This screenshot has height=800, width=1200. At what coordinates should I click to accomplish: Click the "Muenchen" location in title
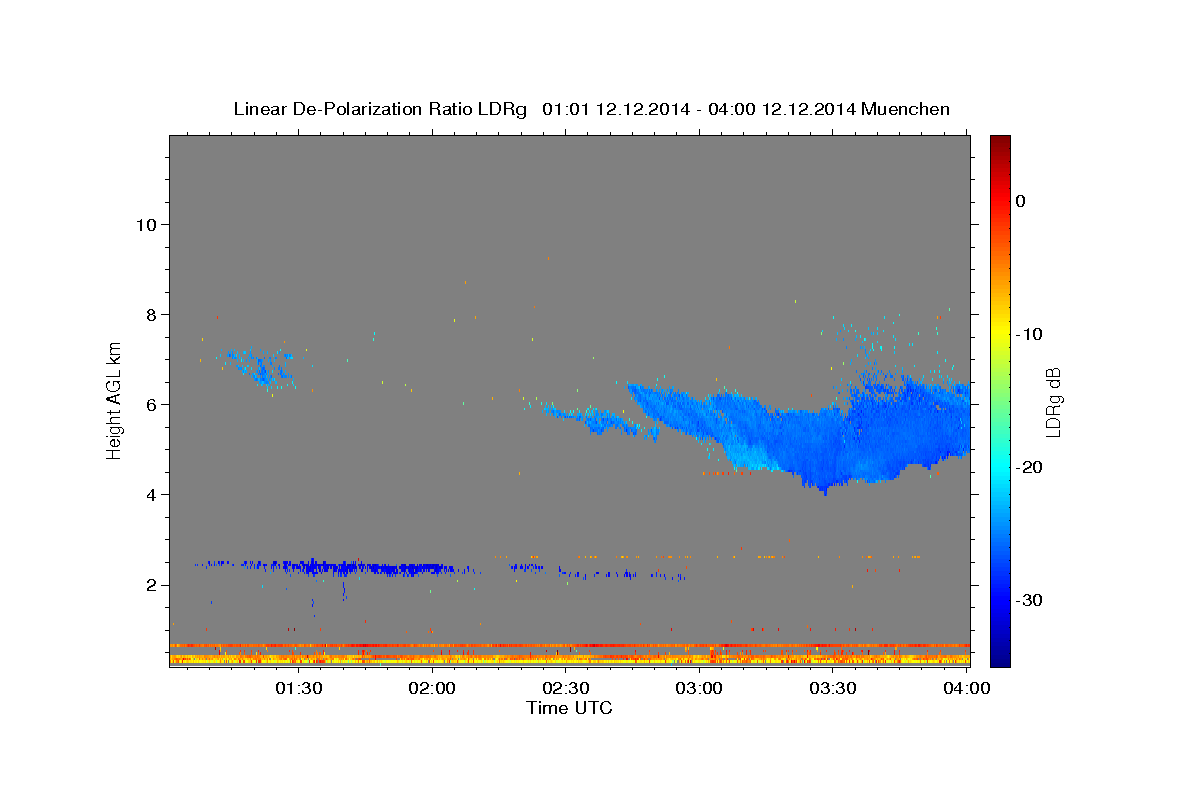[906, 109]
